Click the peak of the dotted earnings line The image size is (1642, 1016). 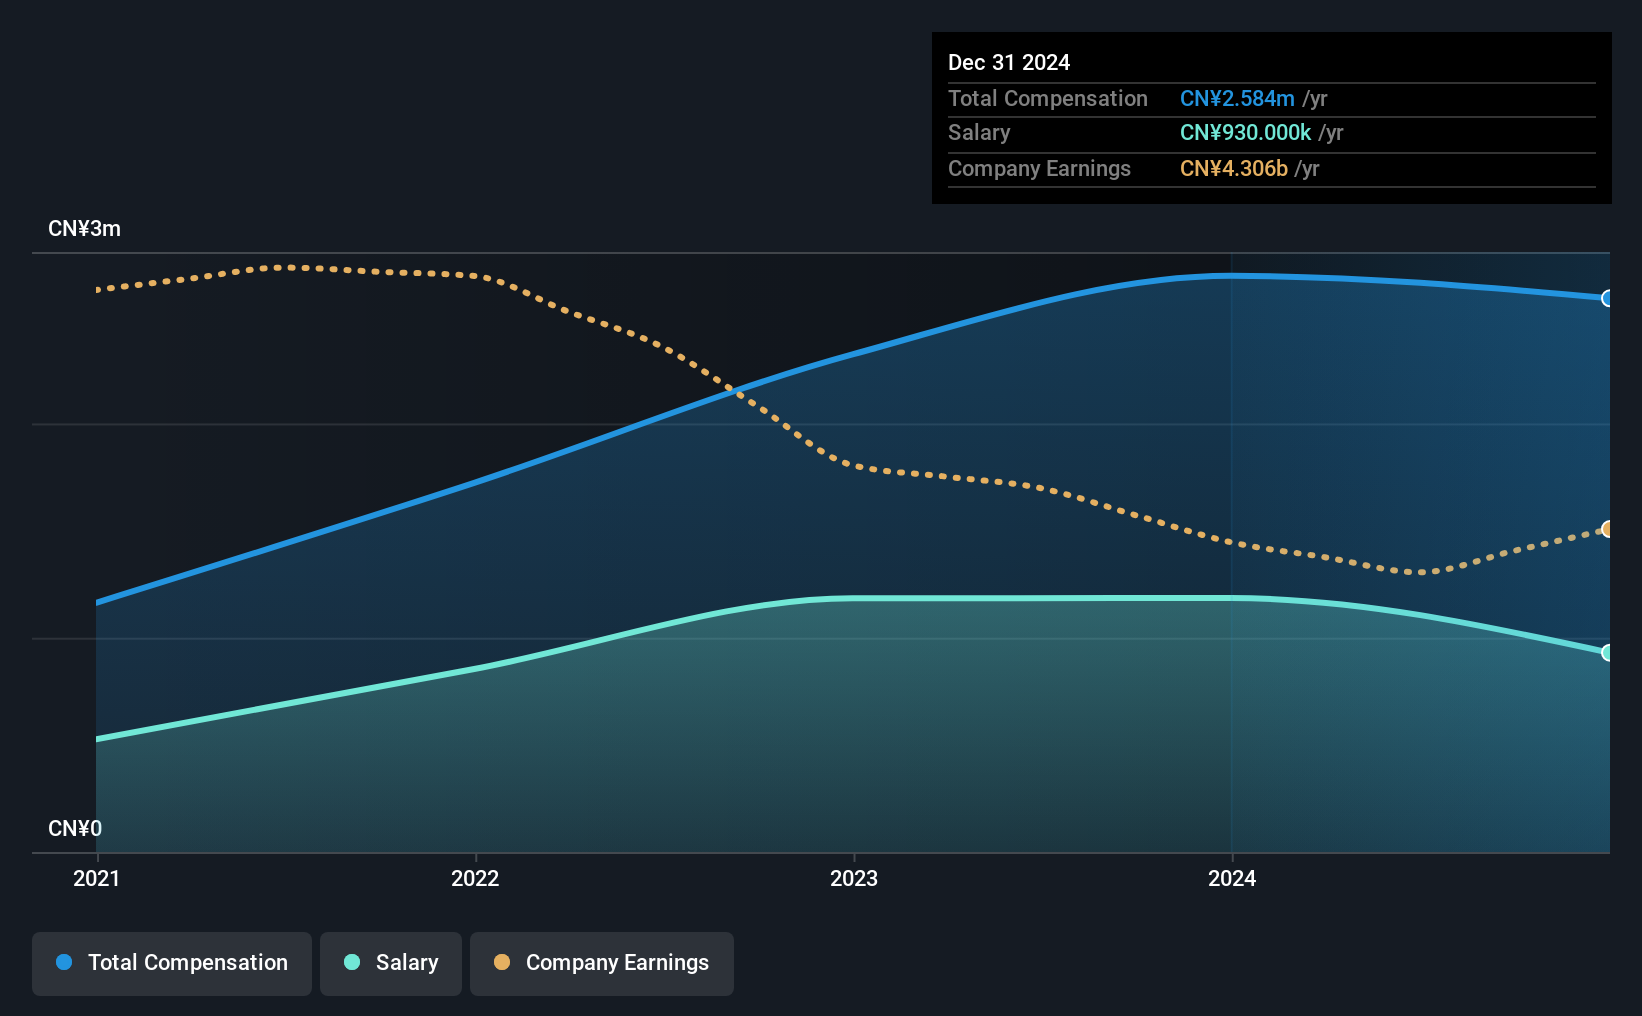[290, 267]
